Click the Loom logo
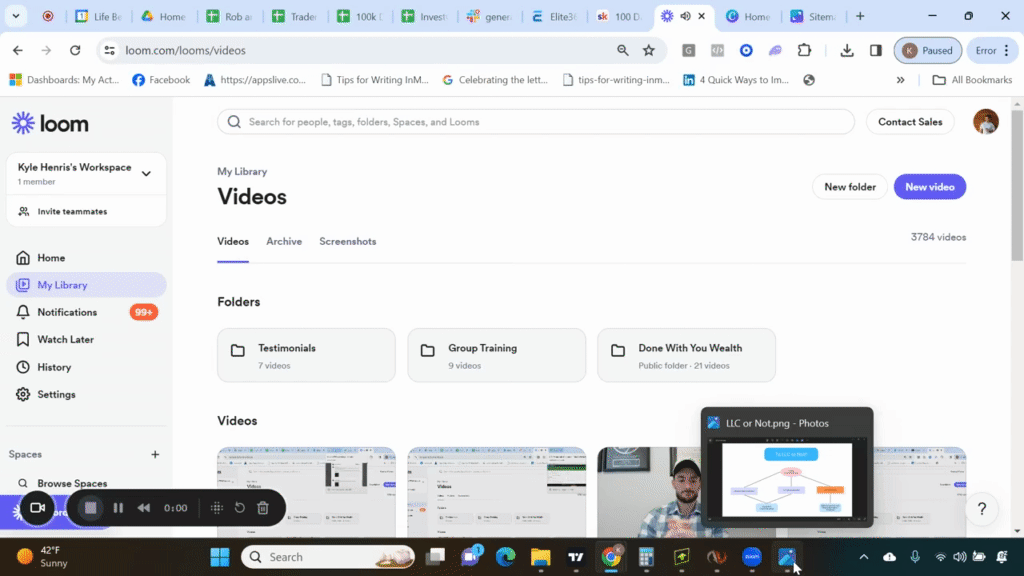The image size is (1024, 576). pyautogui.click(x=50, y=123)
